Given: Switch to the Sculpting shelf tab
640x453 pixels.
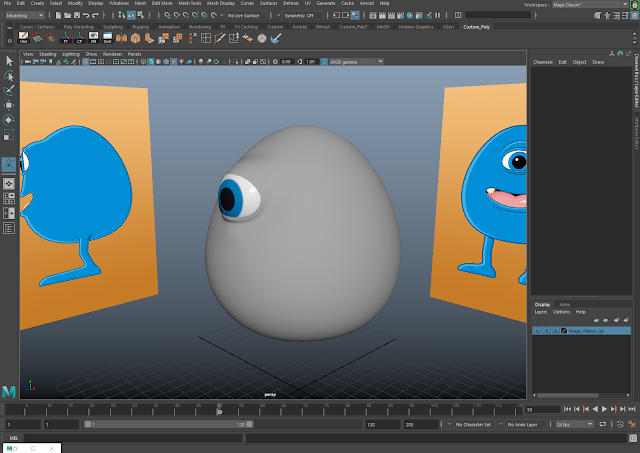Looking at the screenshot, I should click(x=113, y=27).
